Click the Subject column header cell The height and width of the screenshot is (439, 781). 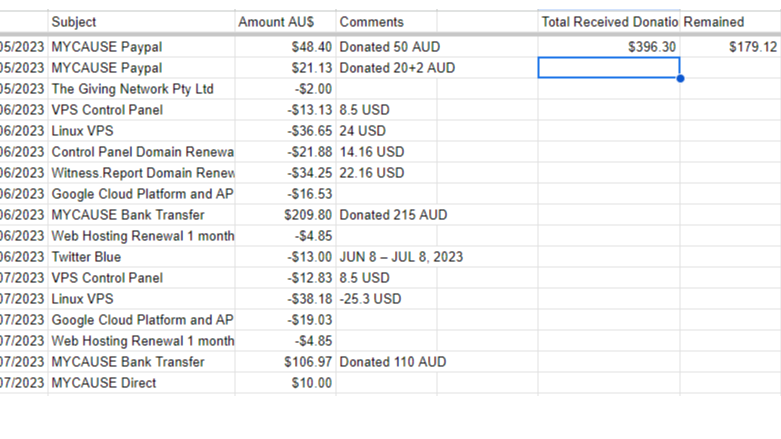[141, 22]
